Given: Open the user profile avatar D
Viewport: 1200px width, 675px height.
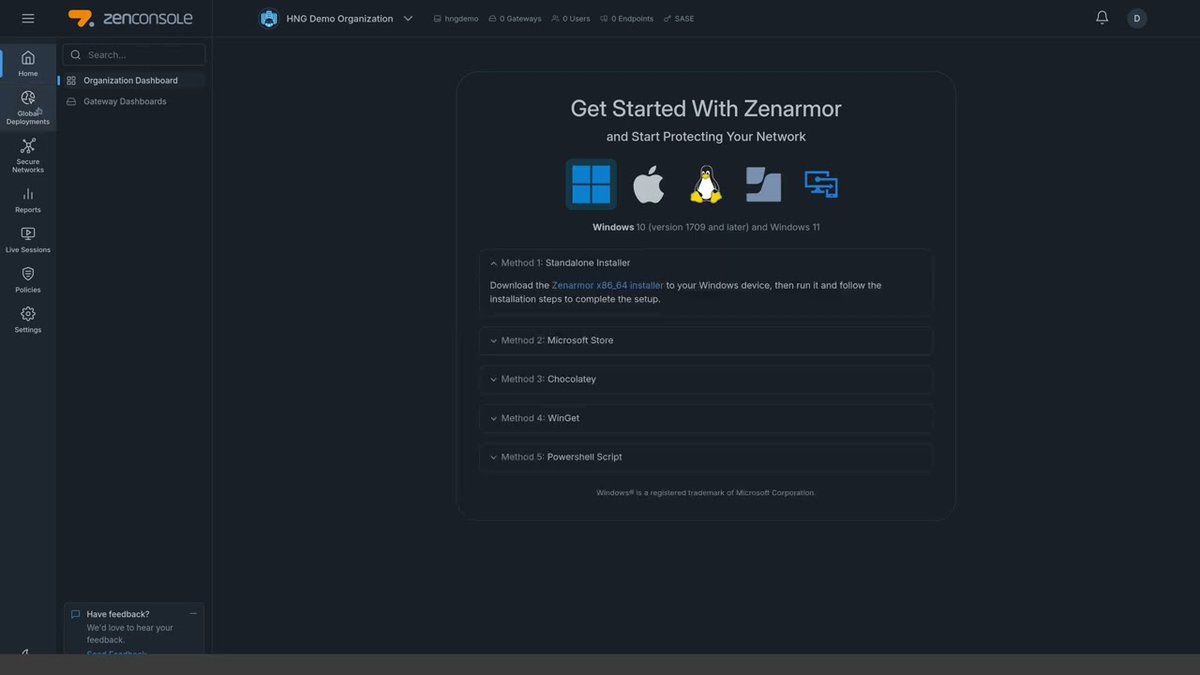Looking at the screenshot, I should [1137, 18].
